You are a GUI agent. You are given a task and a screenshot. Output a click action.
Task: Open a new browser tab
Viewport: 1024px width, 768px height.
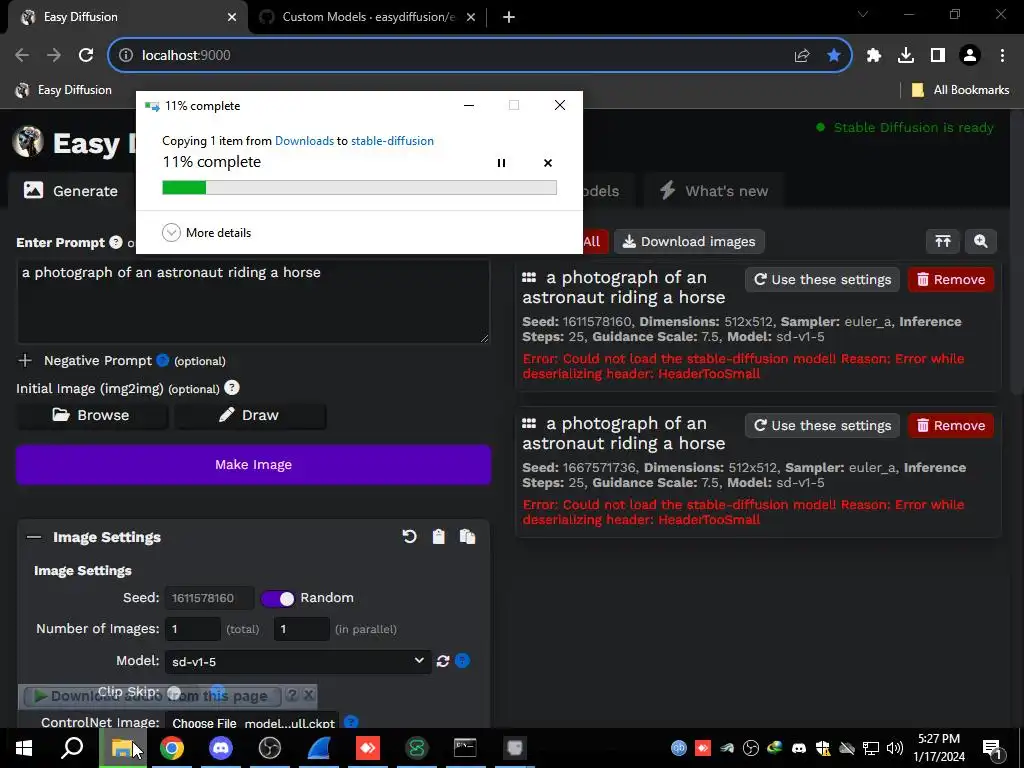(x=509, y=17)
